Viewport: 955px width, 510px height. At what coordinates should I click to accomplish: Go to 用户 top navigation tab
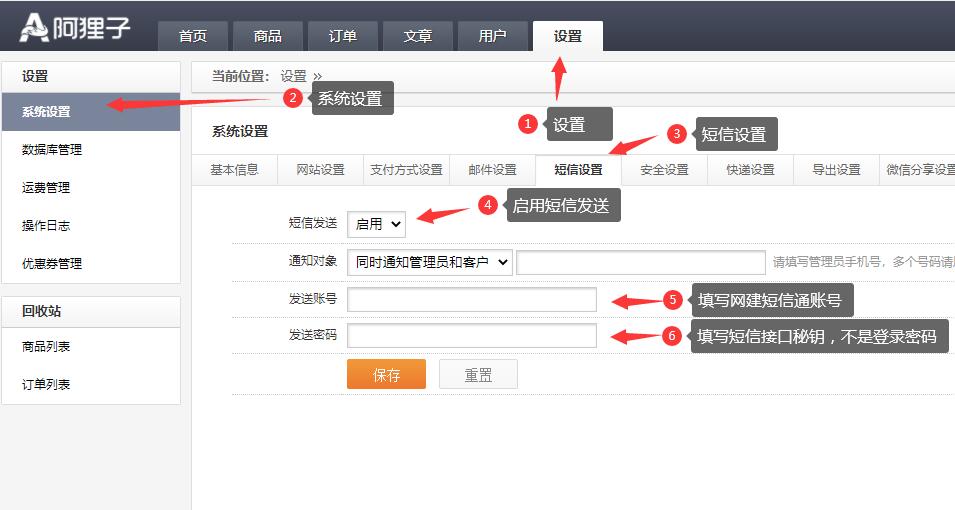click(492, 36)
